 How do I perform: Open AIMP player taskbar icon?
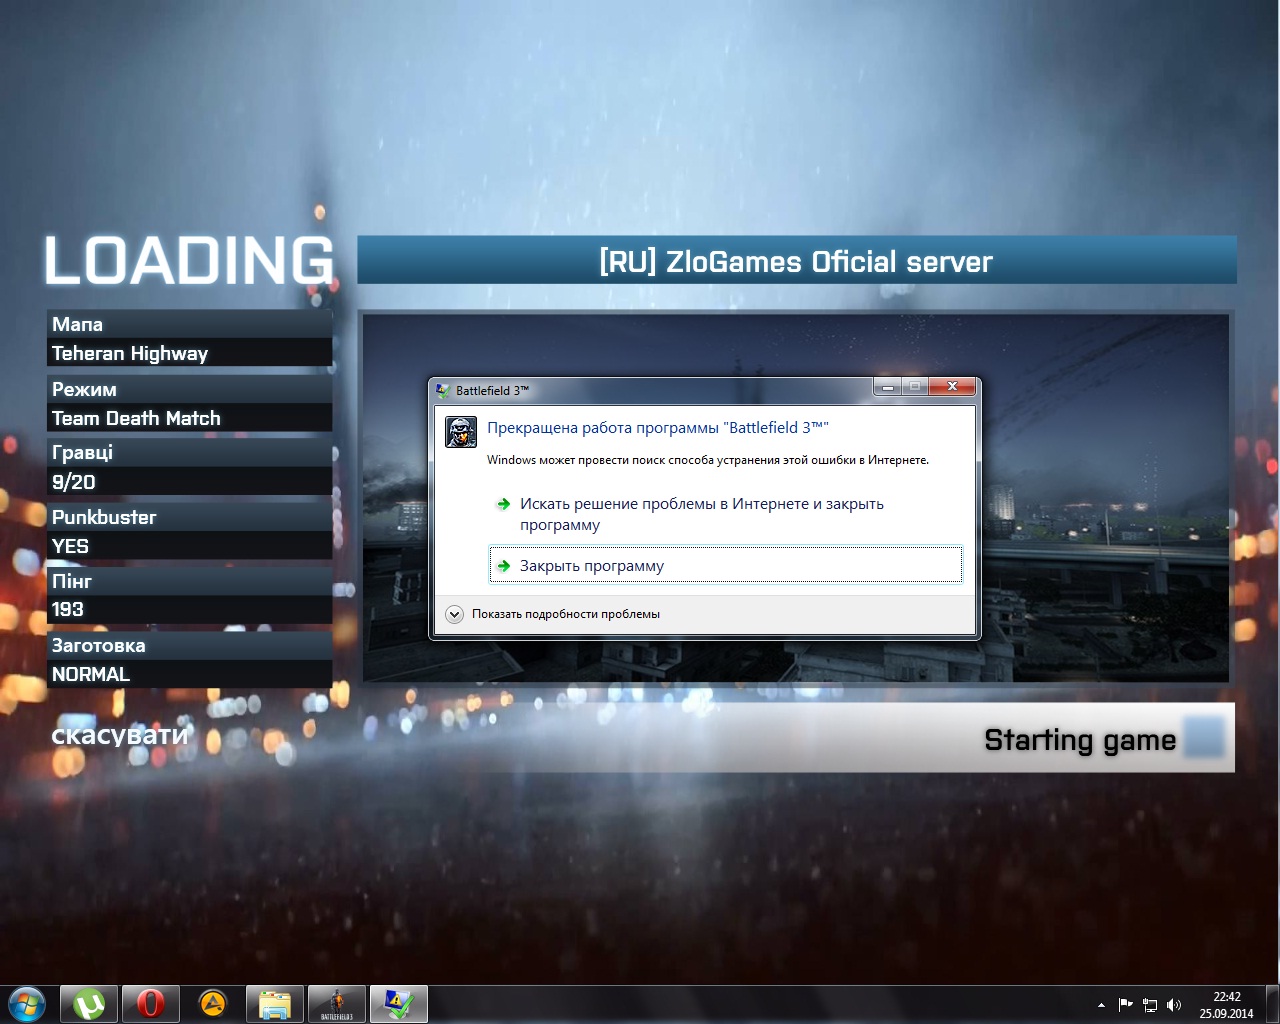click(x=212, y=1004)
